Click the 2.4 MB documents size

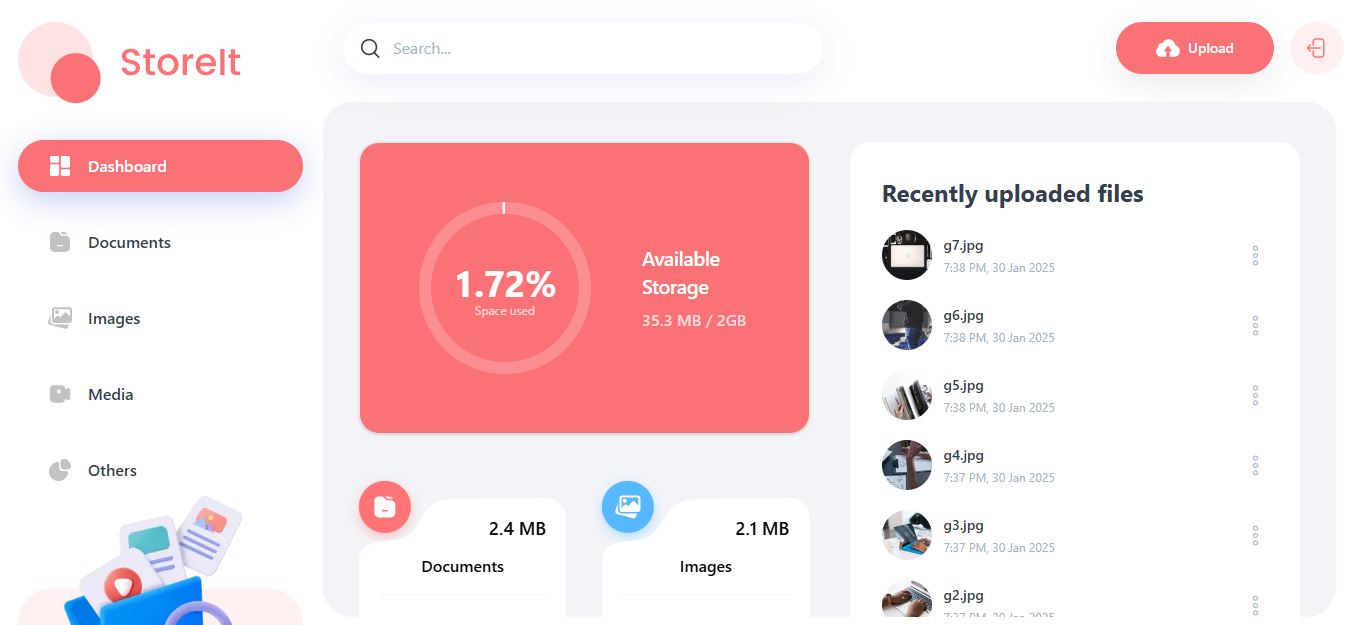click(517, 529)
